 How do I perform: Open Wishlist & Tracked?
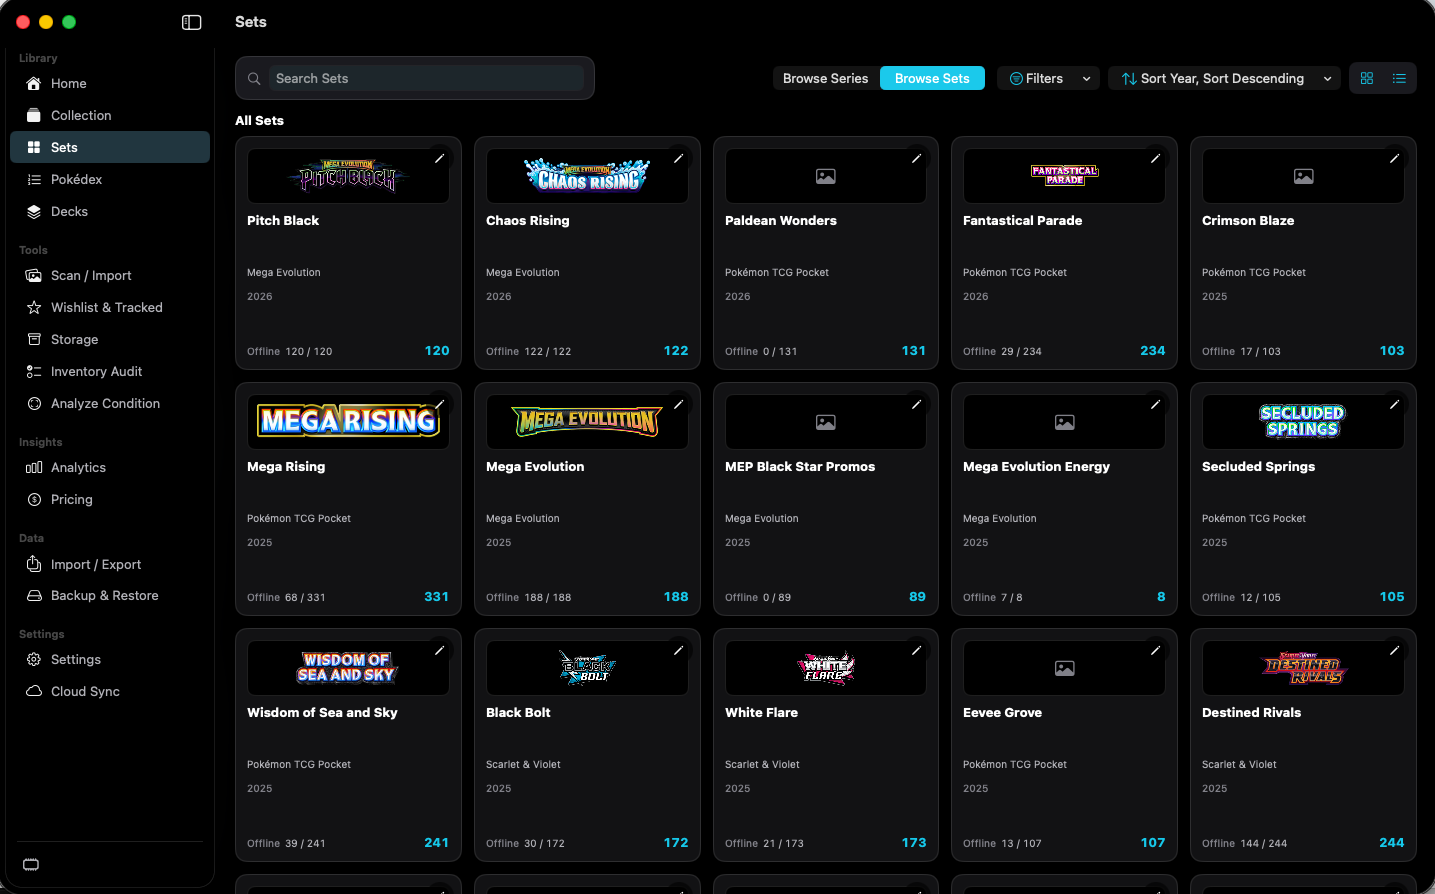[x=110, y=307]
